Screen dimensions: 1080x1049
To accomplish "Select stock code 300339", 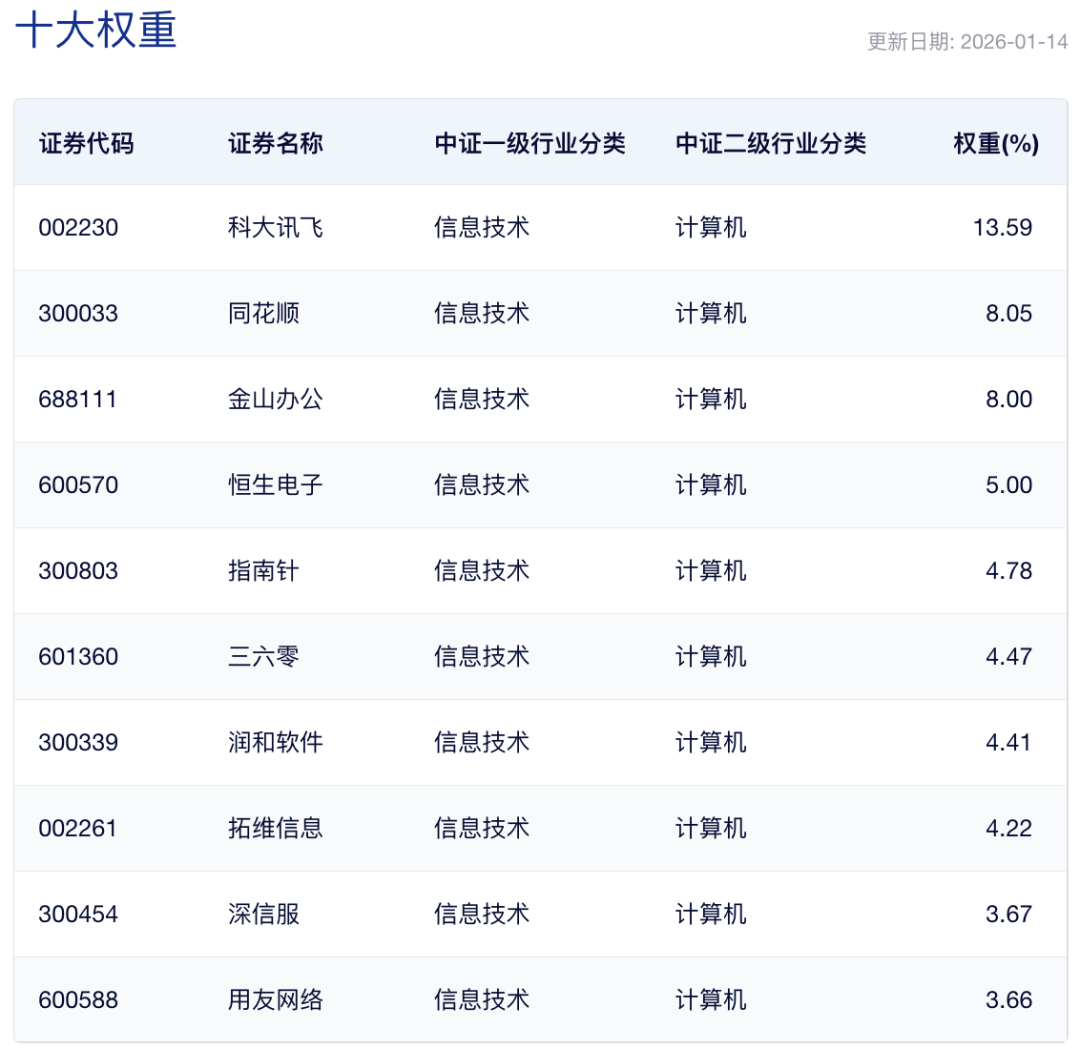I will pyautogui.click(x=79, y=742).
